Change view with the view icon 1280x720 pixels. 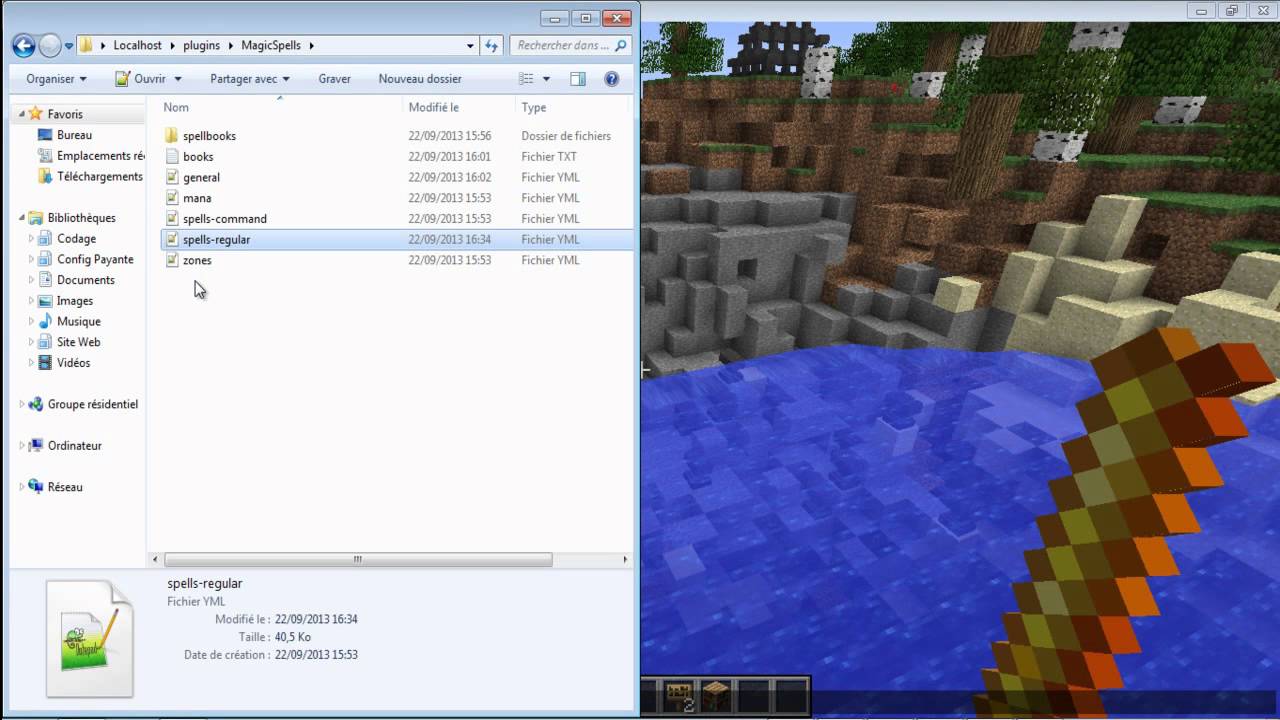click(527, 79)
